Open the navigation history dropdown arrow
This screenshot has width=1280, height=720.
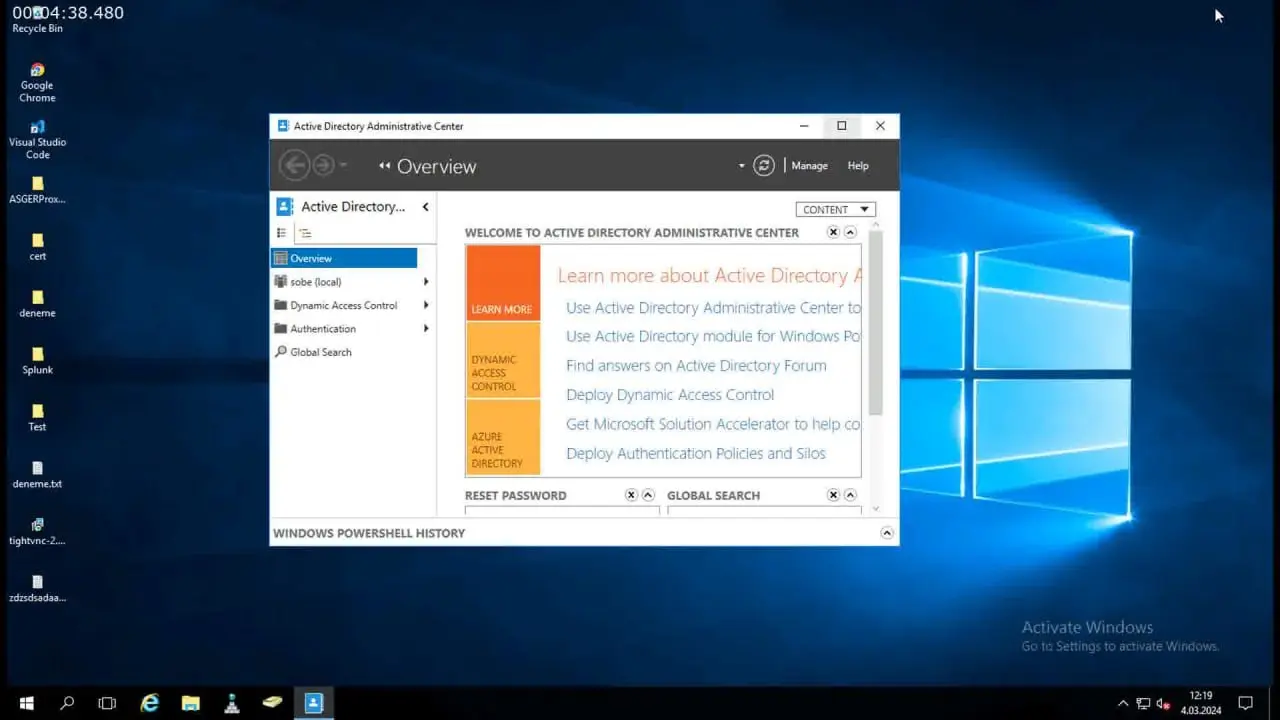[343, 165]
